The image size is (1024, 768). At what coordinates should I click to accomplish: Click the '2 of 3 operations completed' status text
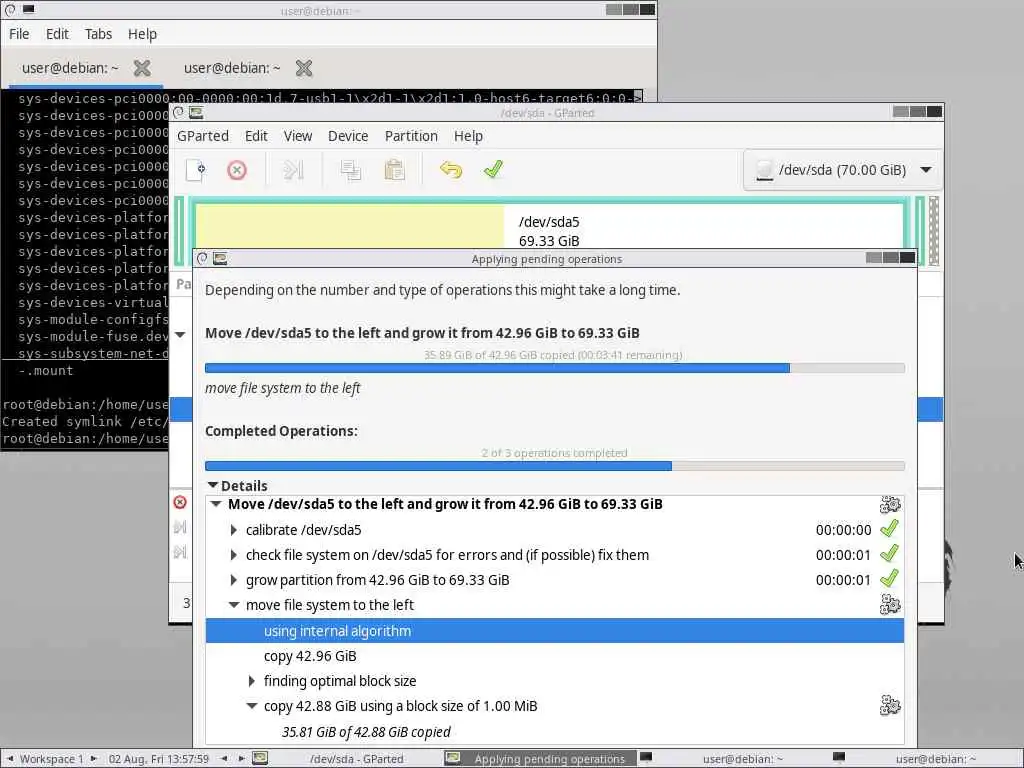554,453
